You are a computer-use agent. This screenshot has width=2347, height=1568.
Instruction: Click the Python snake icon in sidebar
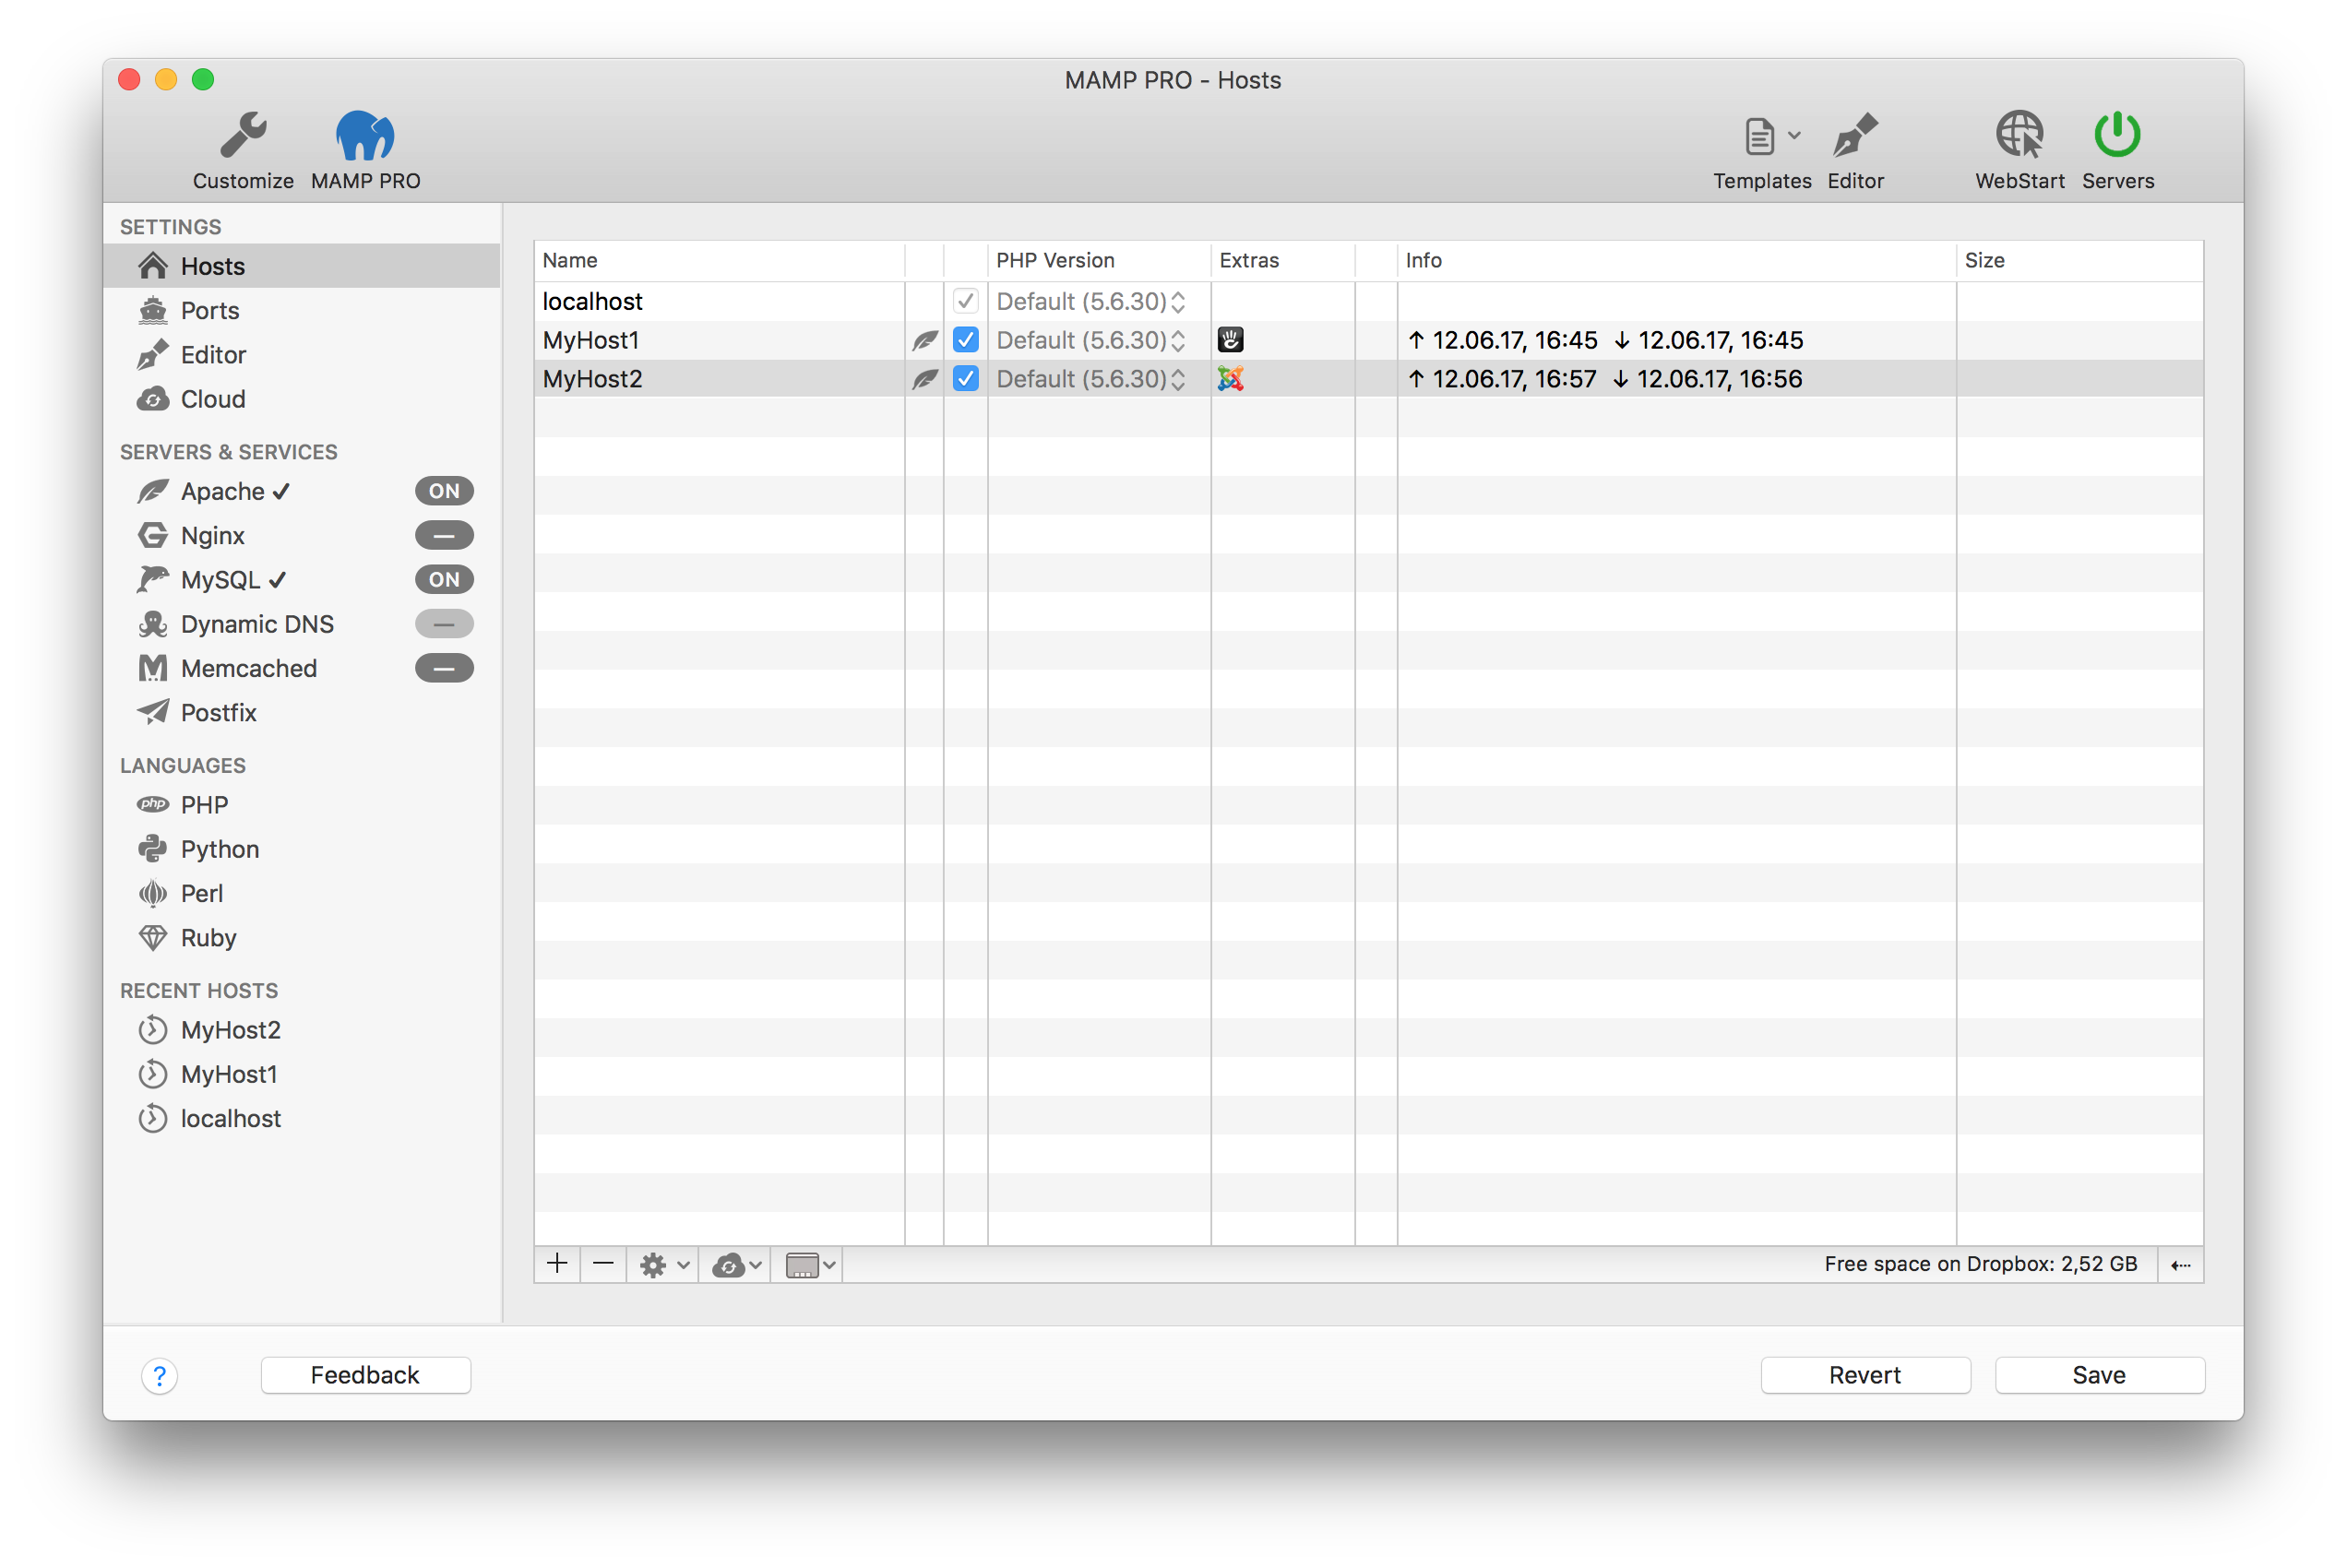click(x=152, y=849)
